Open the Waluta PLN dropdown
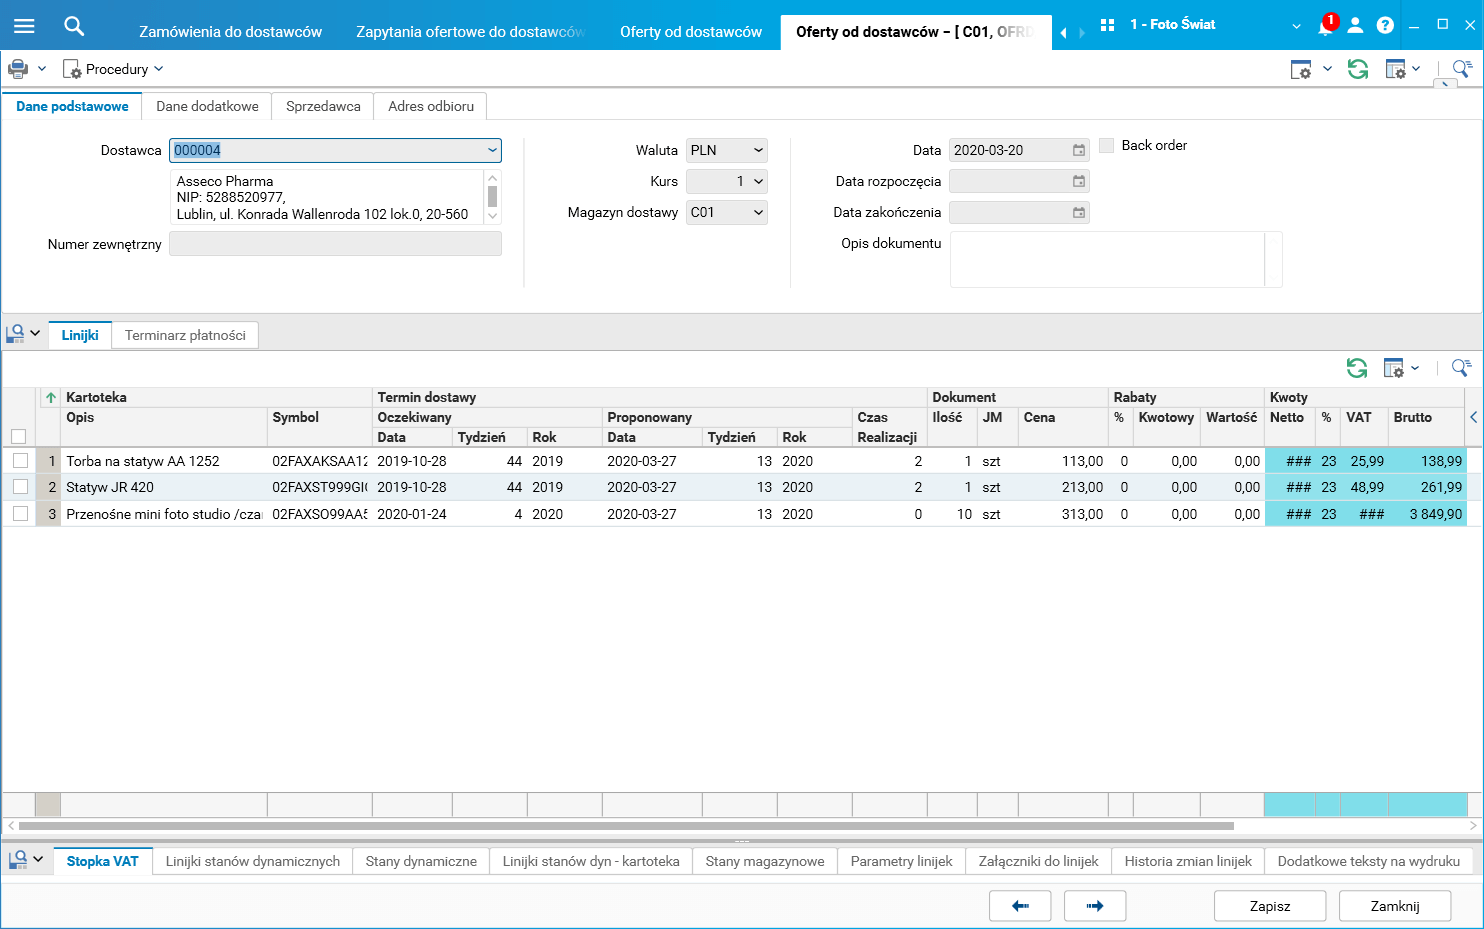 (x=758, y=150)
